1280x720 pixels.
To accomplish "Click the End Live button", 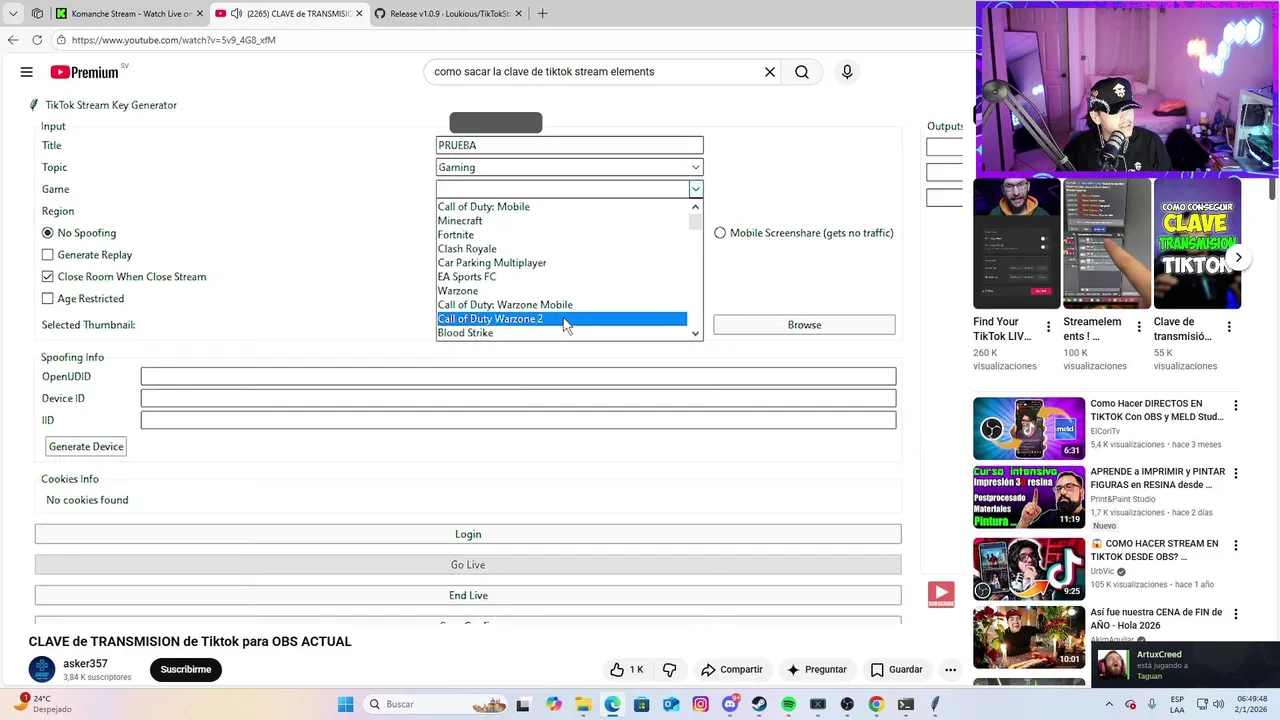I will point(468,596).
